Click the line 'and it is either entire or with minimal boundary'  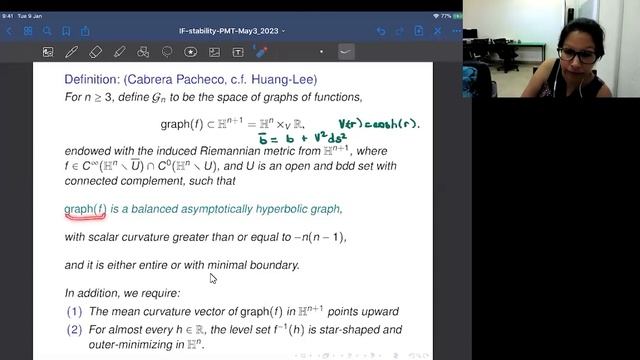click(182, 265)
